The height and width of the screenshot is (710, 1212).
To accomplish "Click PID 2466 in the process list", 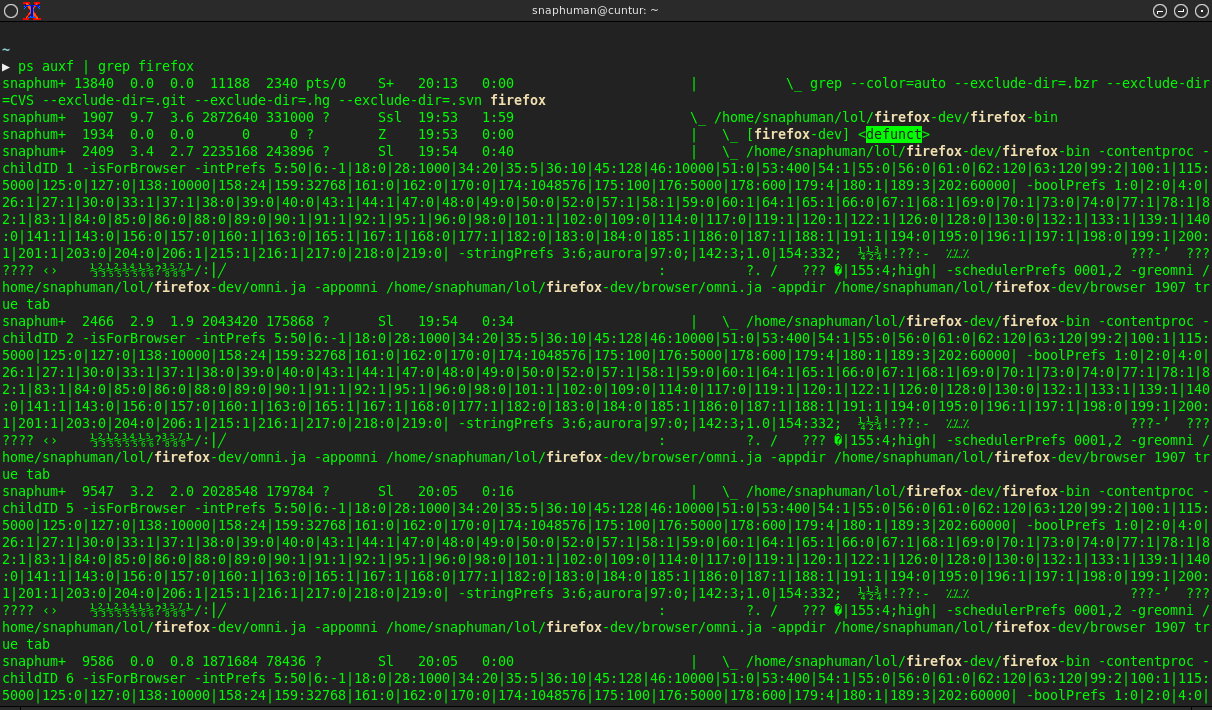I will [98, 321].
